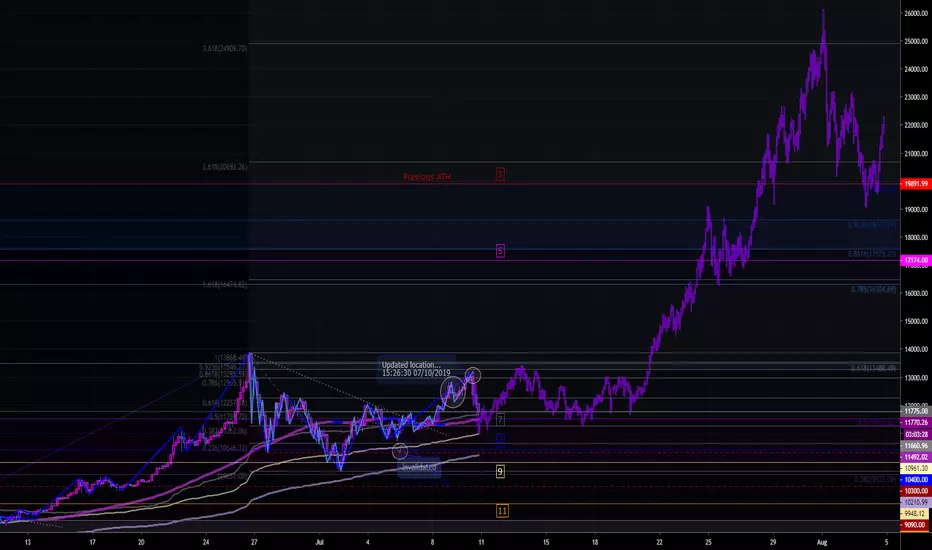This screenshot has height=550, width=932.
Task: Click the purple 11770.26 price tag
Action: click(x=915, y=423)
